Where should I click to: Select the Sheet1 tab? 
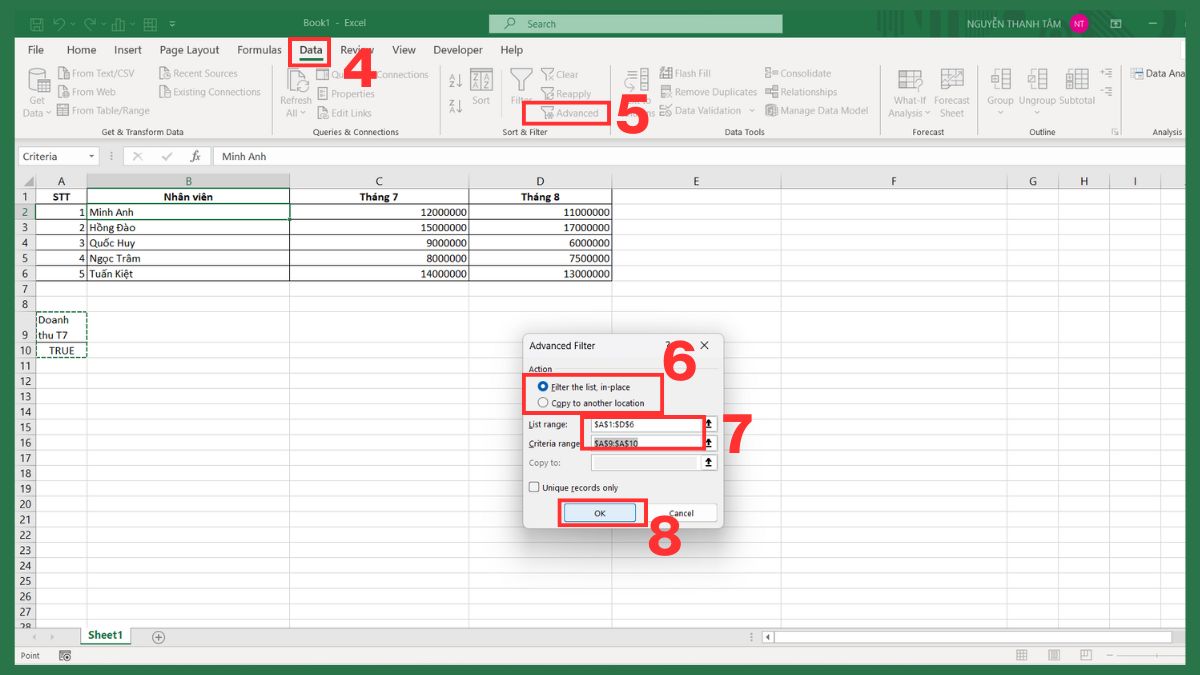tap(105, 635)
